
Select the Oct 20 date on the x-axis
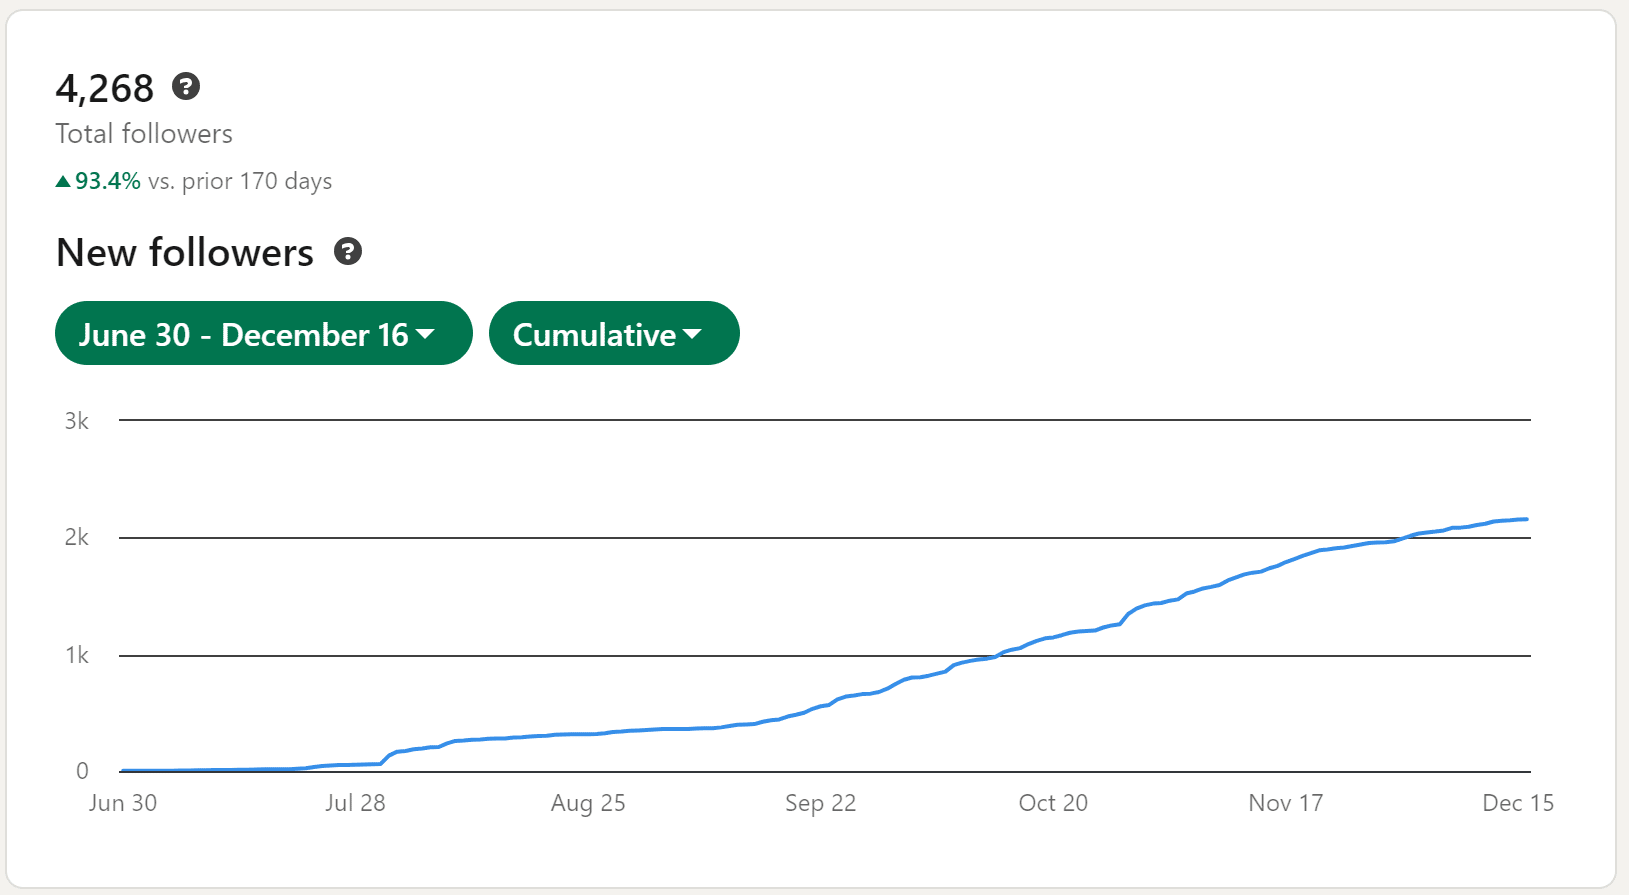point(1053,803)
